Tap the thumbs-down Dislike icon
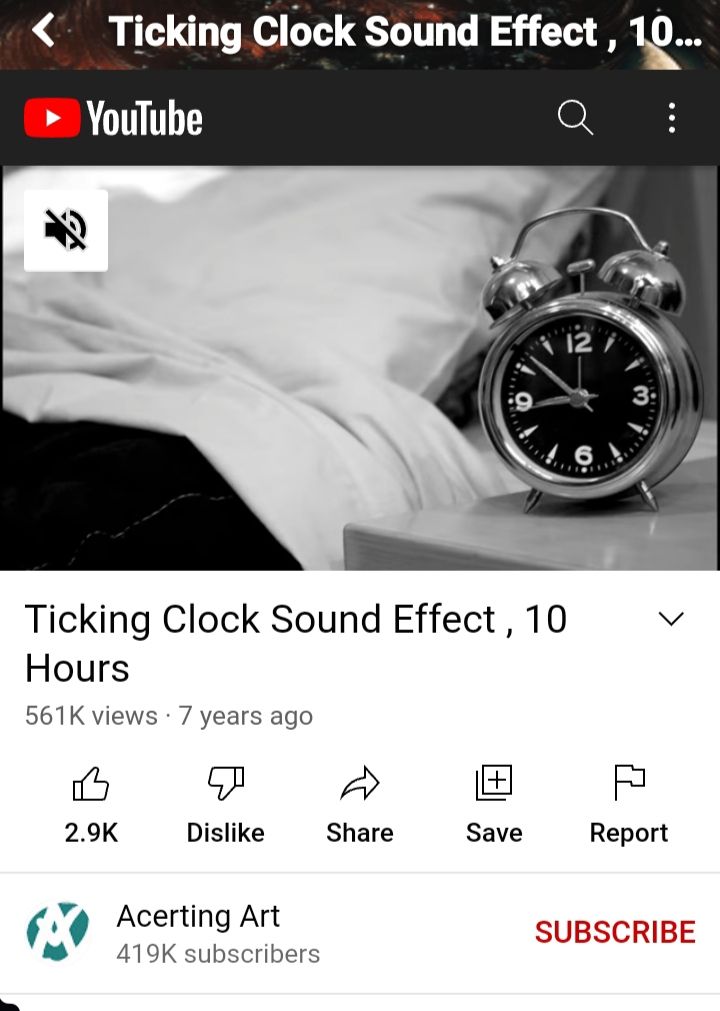The height and width of the screenshot is (1011, 720). [x=226, y=783]
